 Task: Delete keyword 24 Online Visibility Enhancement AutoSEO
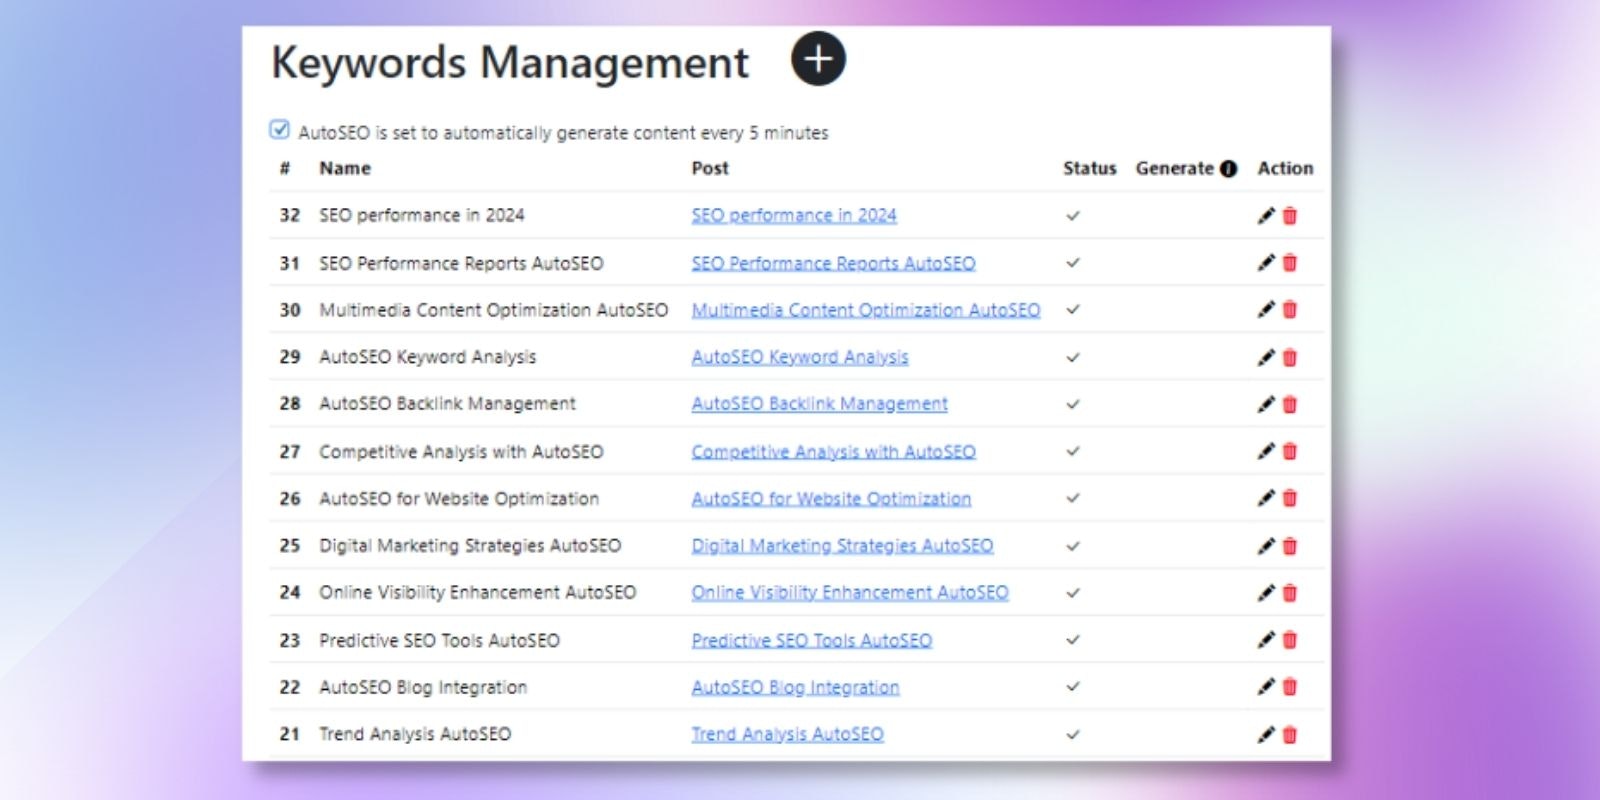coord(1290,593)
